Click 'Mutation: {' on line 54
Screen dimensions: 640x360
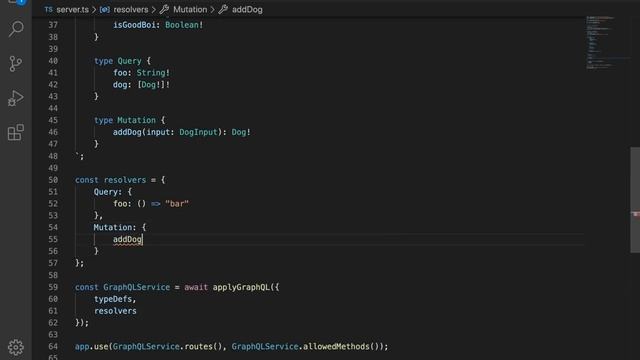coord(120,227)
